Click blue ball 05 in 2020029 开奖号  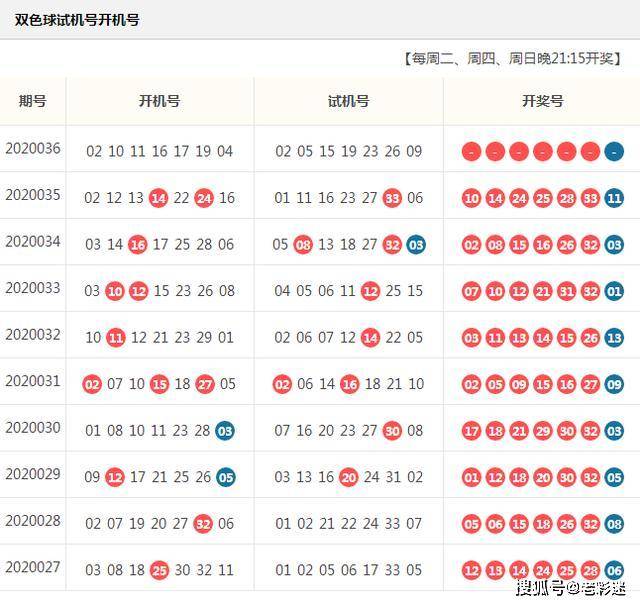coord(614,477)
